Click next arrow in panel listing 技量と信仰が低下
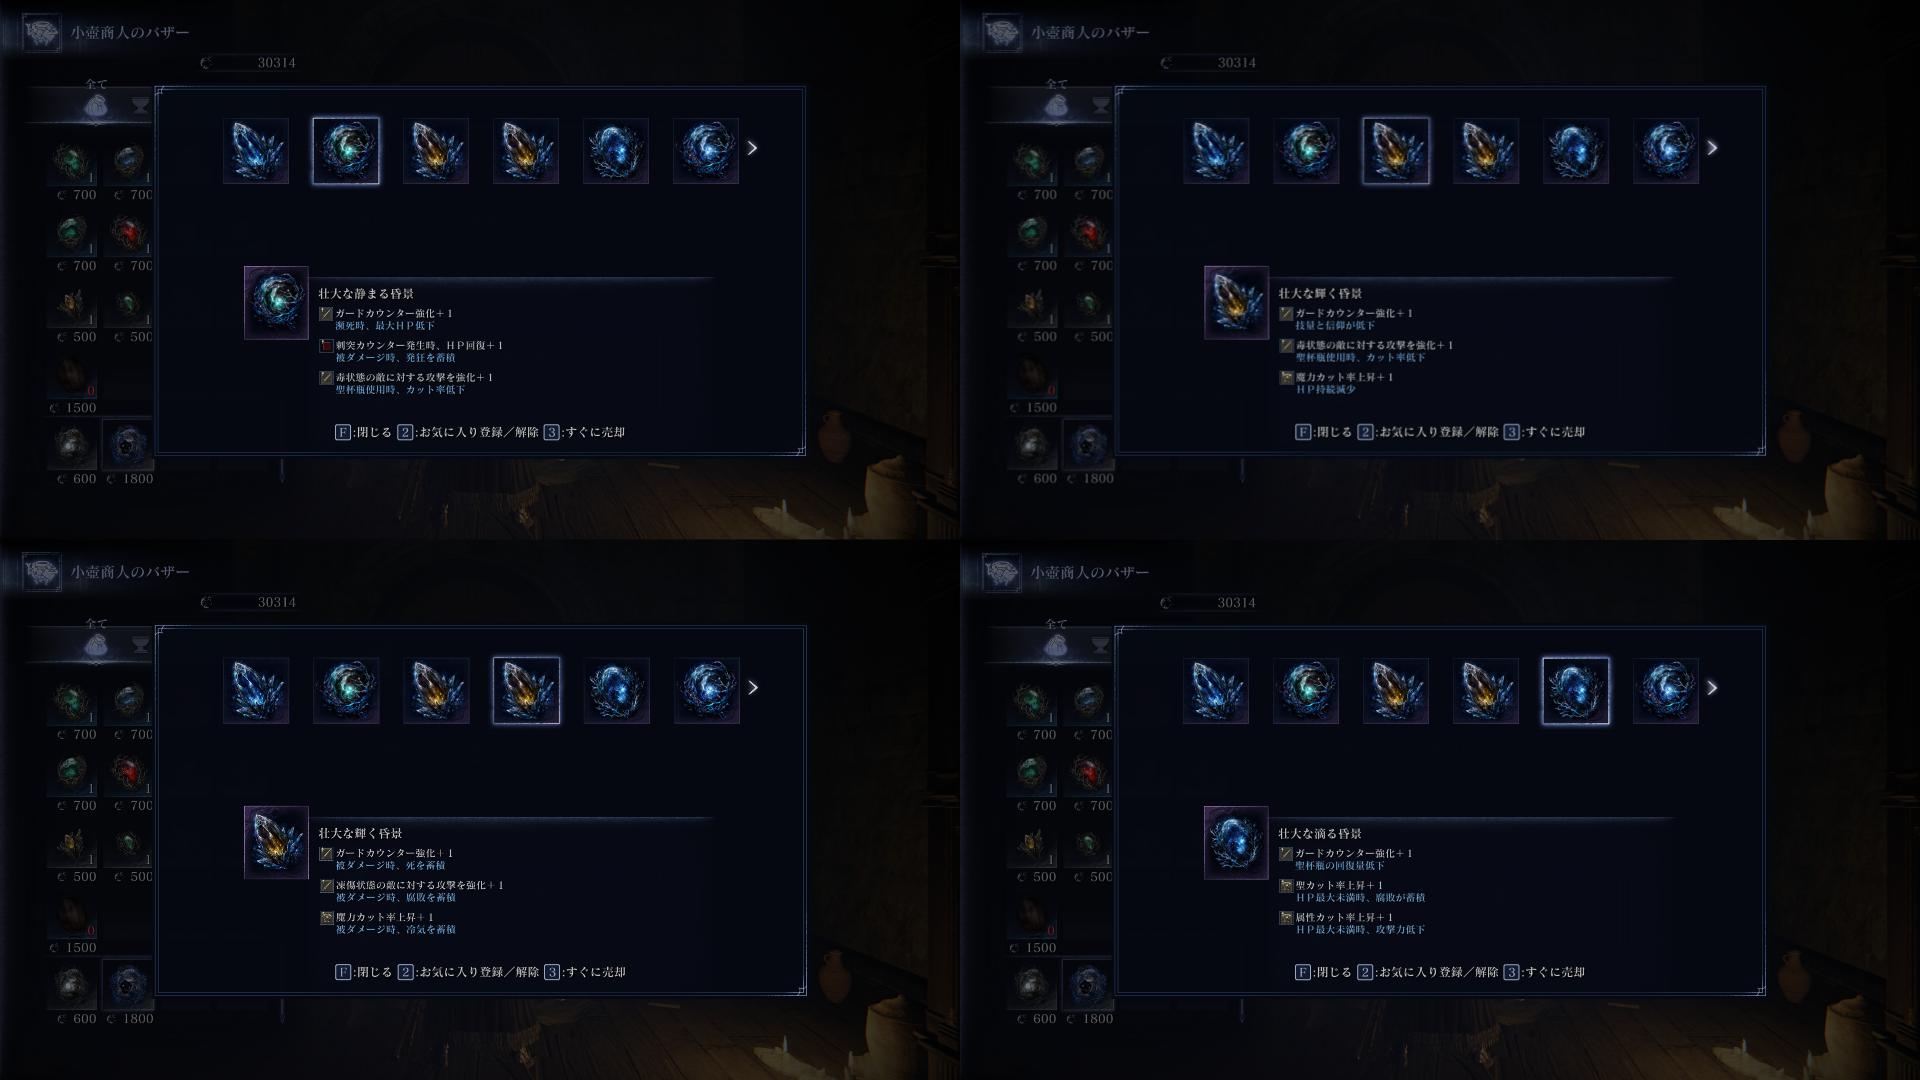The image size is (1920, 1080). (x=1713, y=148)
